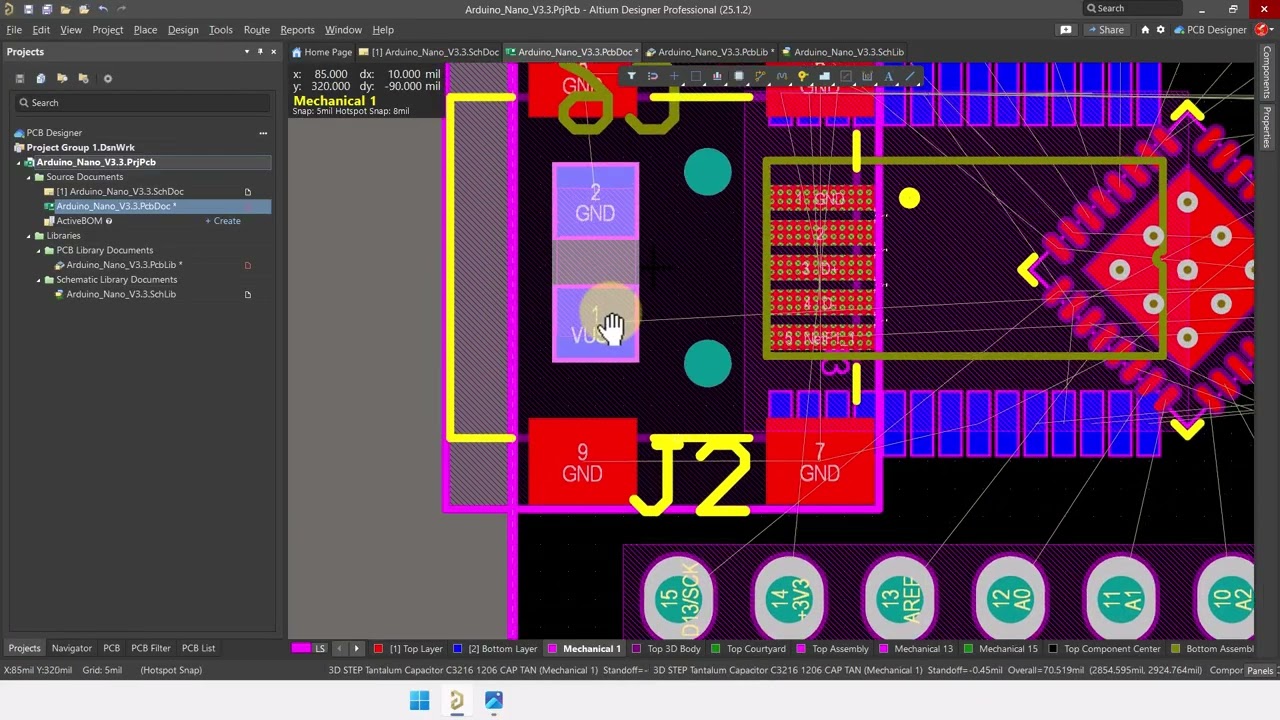
Task: Switch to the Arduino_Nano_V3.3.SchDoc document tab
Action: [430, 52]
